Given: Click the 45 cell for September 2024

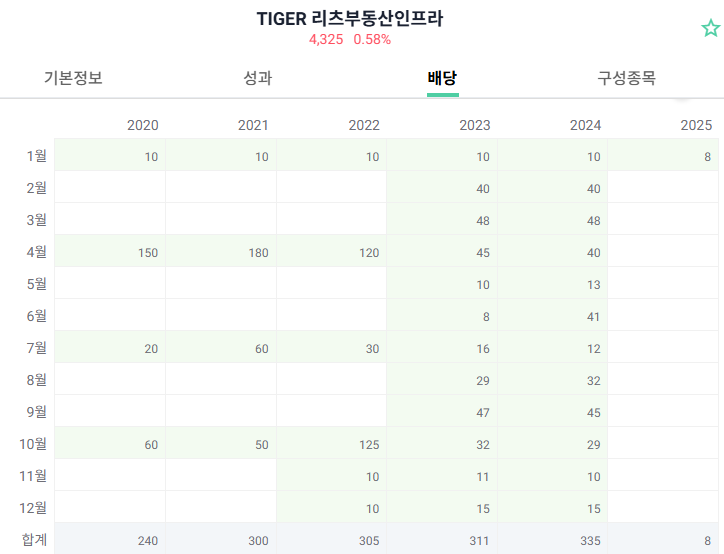Looking at the screenshot, I should click(x=553, y=411).
